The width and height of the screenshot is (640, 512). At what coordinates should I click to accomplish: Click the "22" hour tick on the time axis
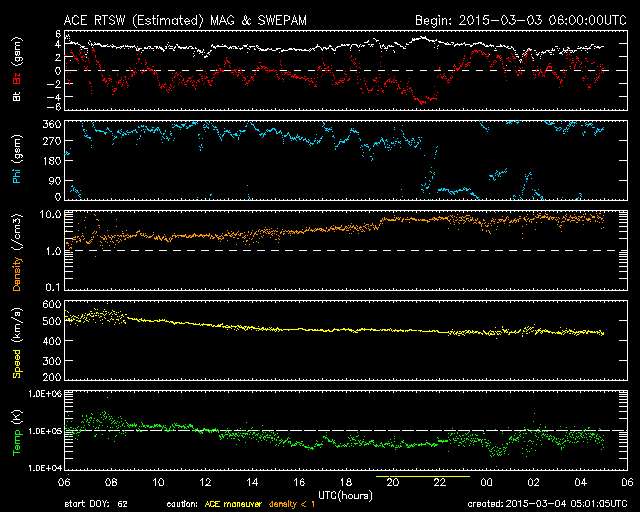click(440, 483)
